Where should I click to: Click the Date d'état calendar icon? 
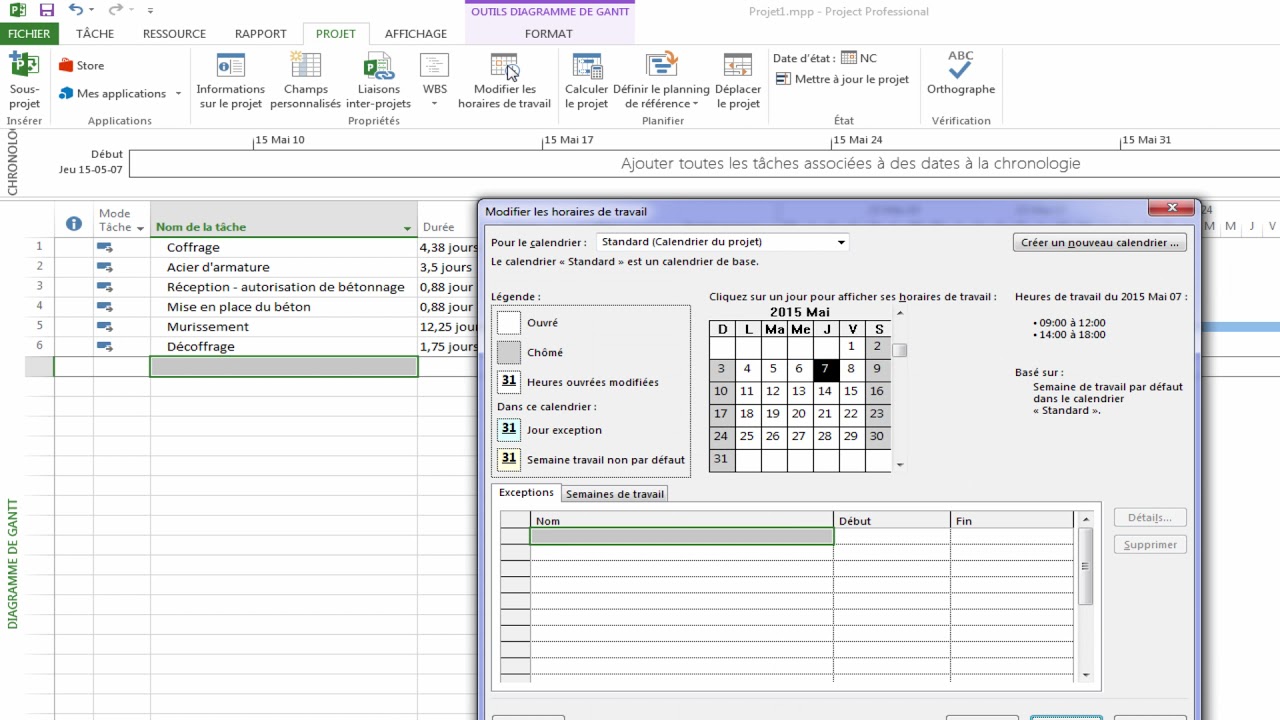click(x=848, y=58)
